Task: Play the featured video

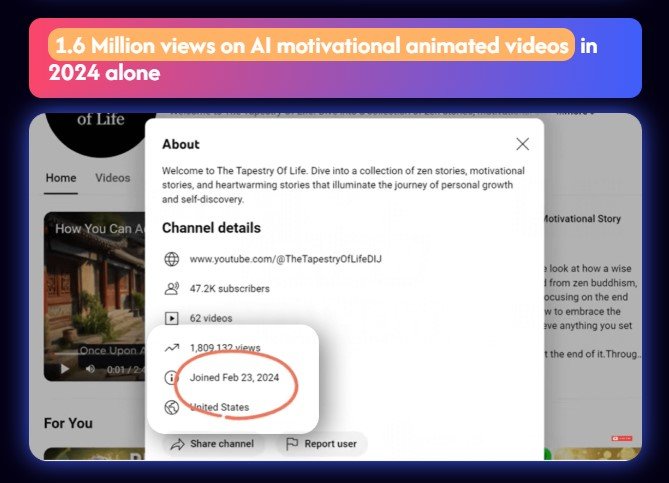Action: tap(64, 369)
